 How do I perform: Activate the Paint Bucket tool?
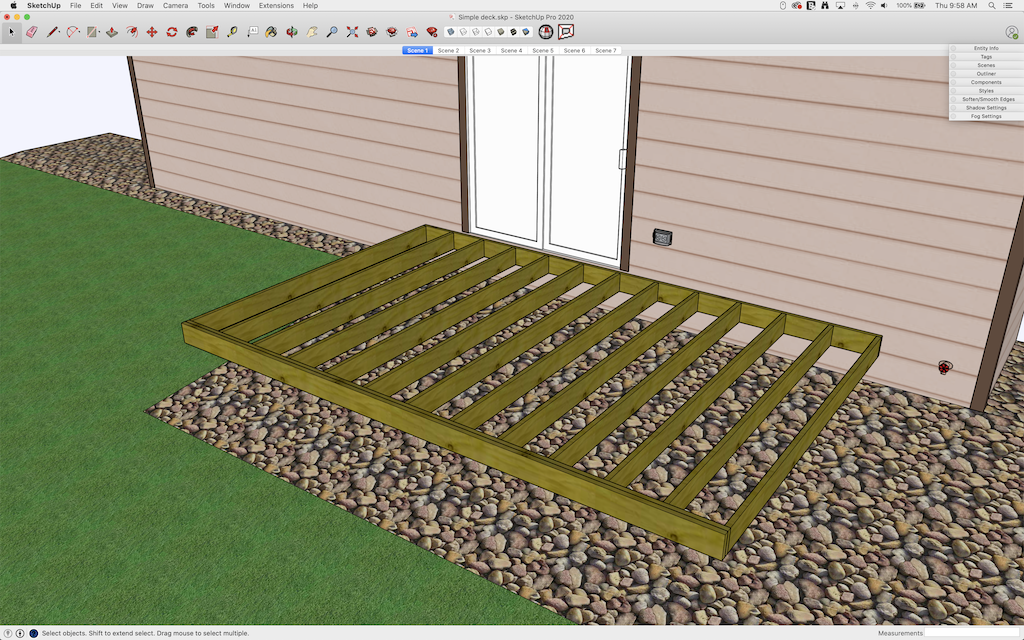coord(271,32)
